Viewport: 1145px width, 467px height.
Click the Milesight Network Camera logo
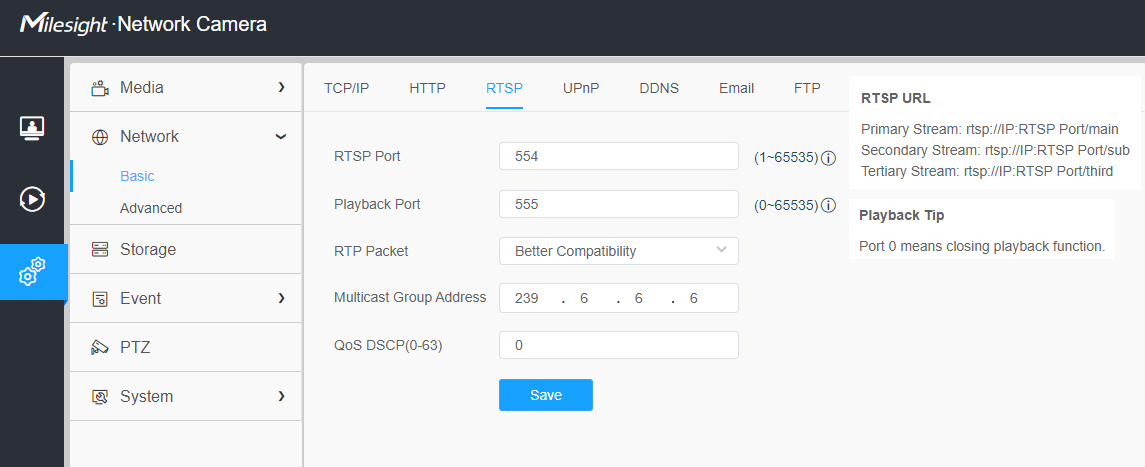(143, 24)
